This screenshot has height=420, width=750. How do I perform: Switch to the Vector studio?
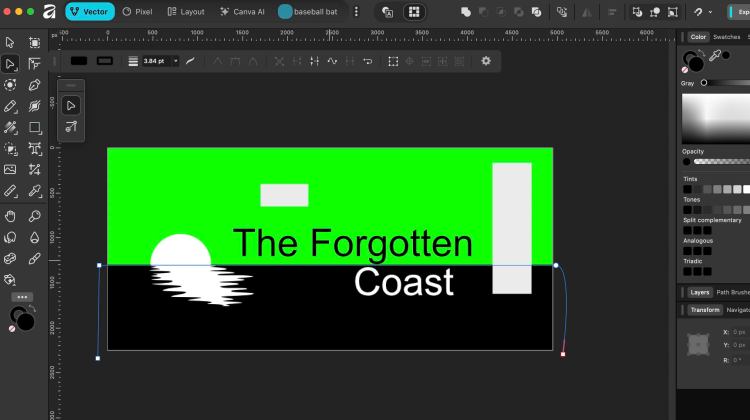90,12
